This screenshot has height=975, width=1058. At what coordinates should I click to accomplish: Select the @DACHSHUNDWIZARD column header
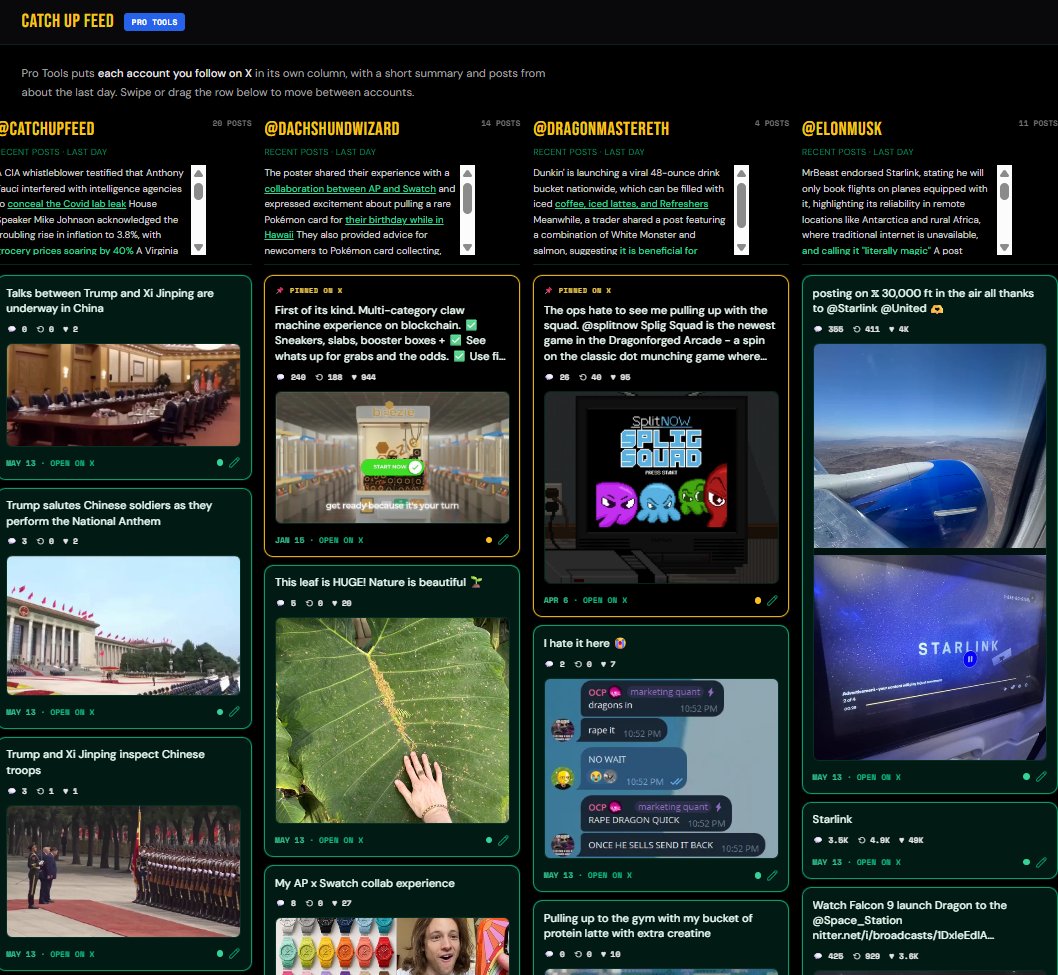pos(332,128)
